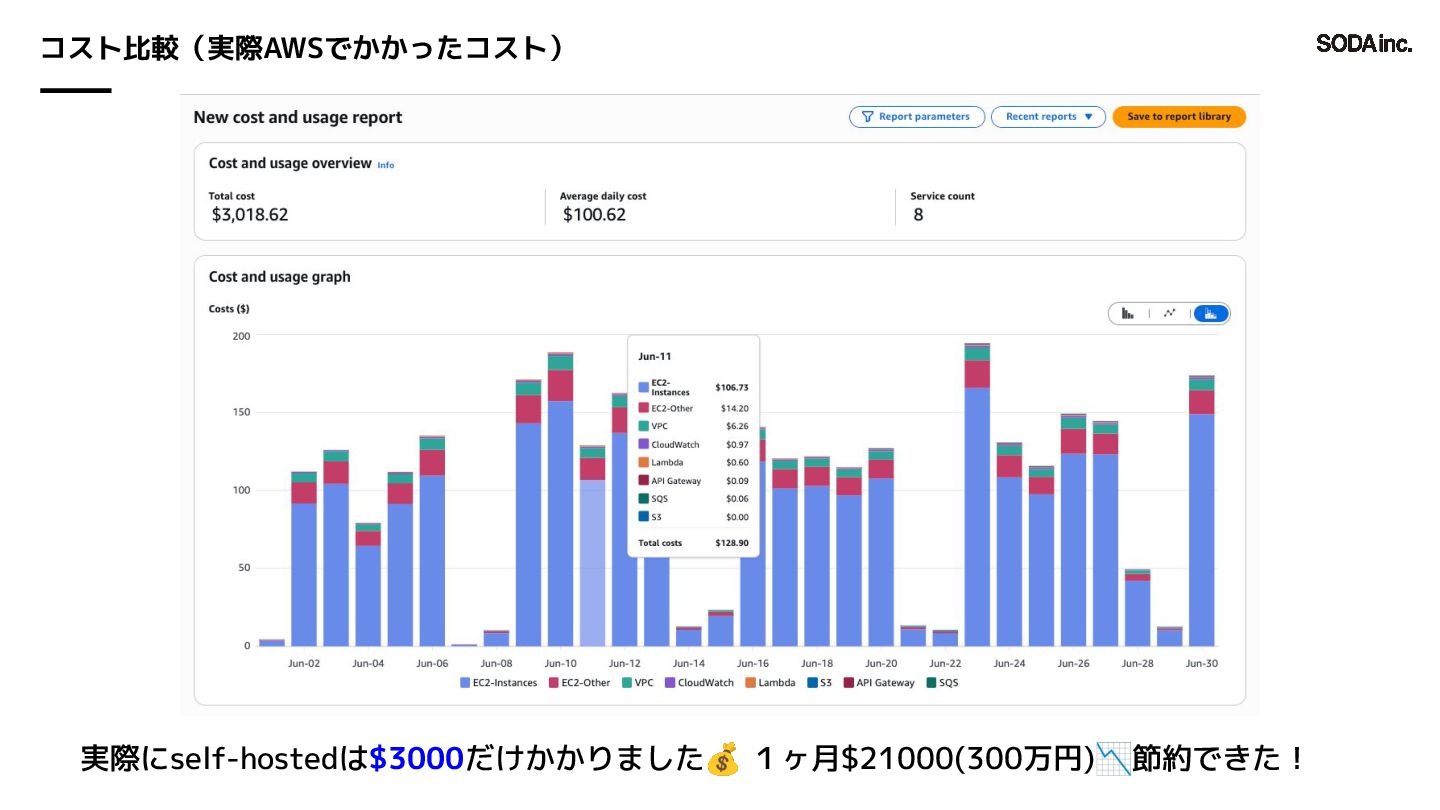Click the Lambda legend entry
1440x810 pixels.
(x=770, y=683)
